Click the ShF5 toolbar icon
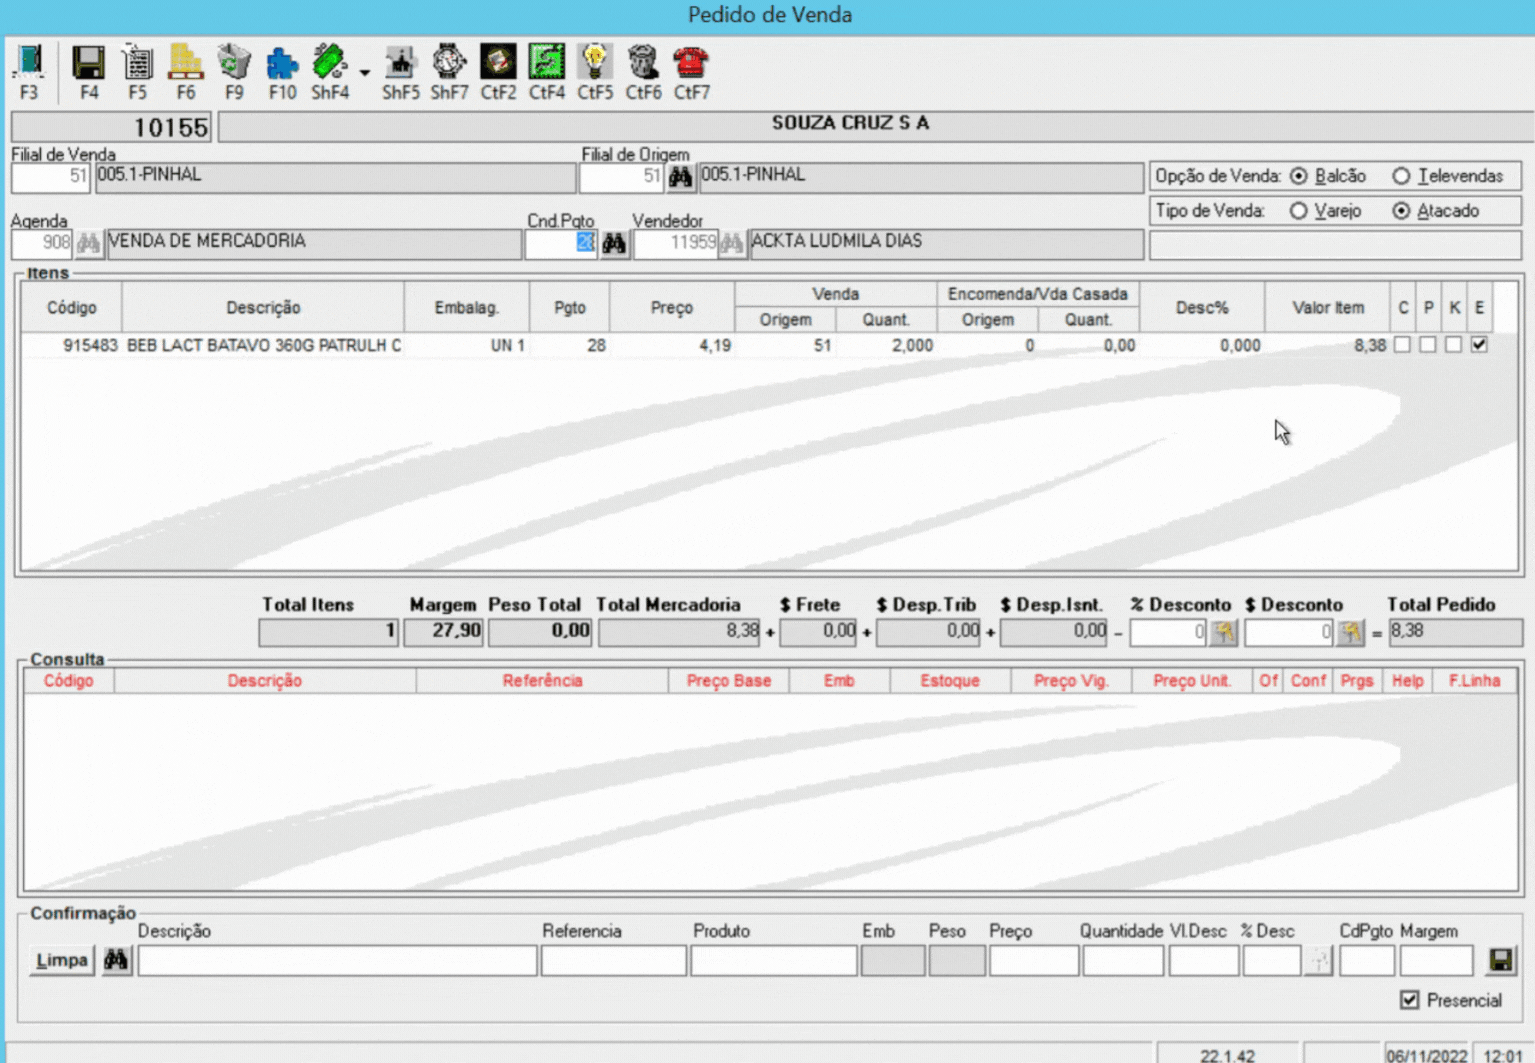 pos(400,63)
